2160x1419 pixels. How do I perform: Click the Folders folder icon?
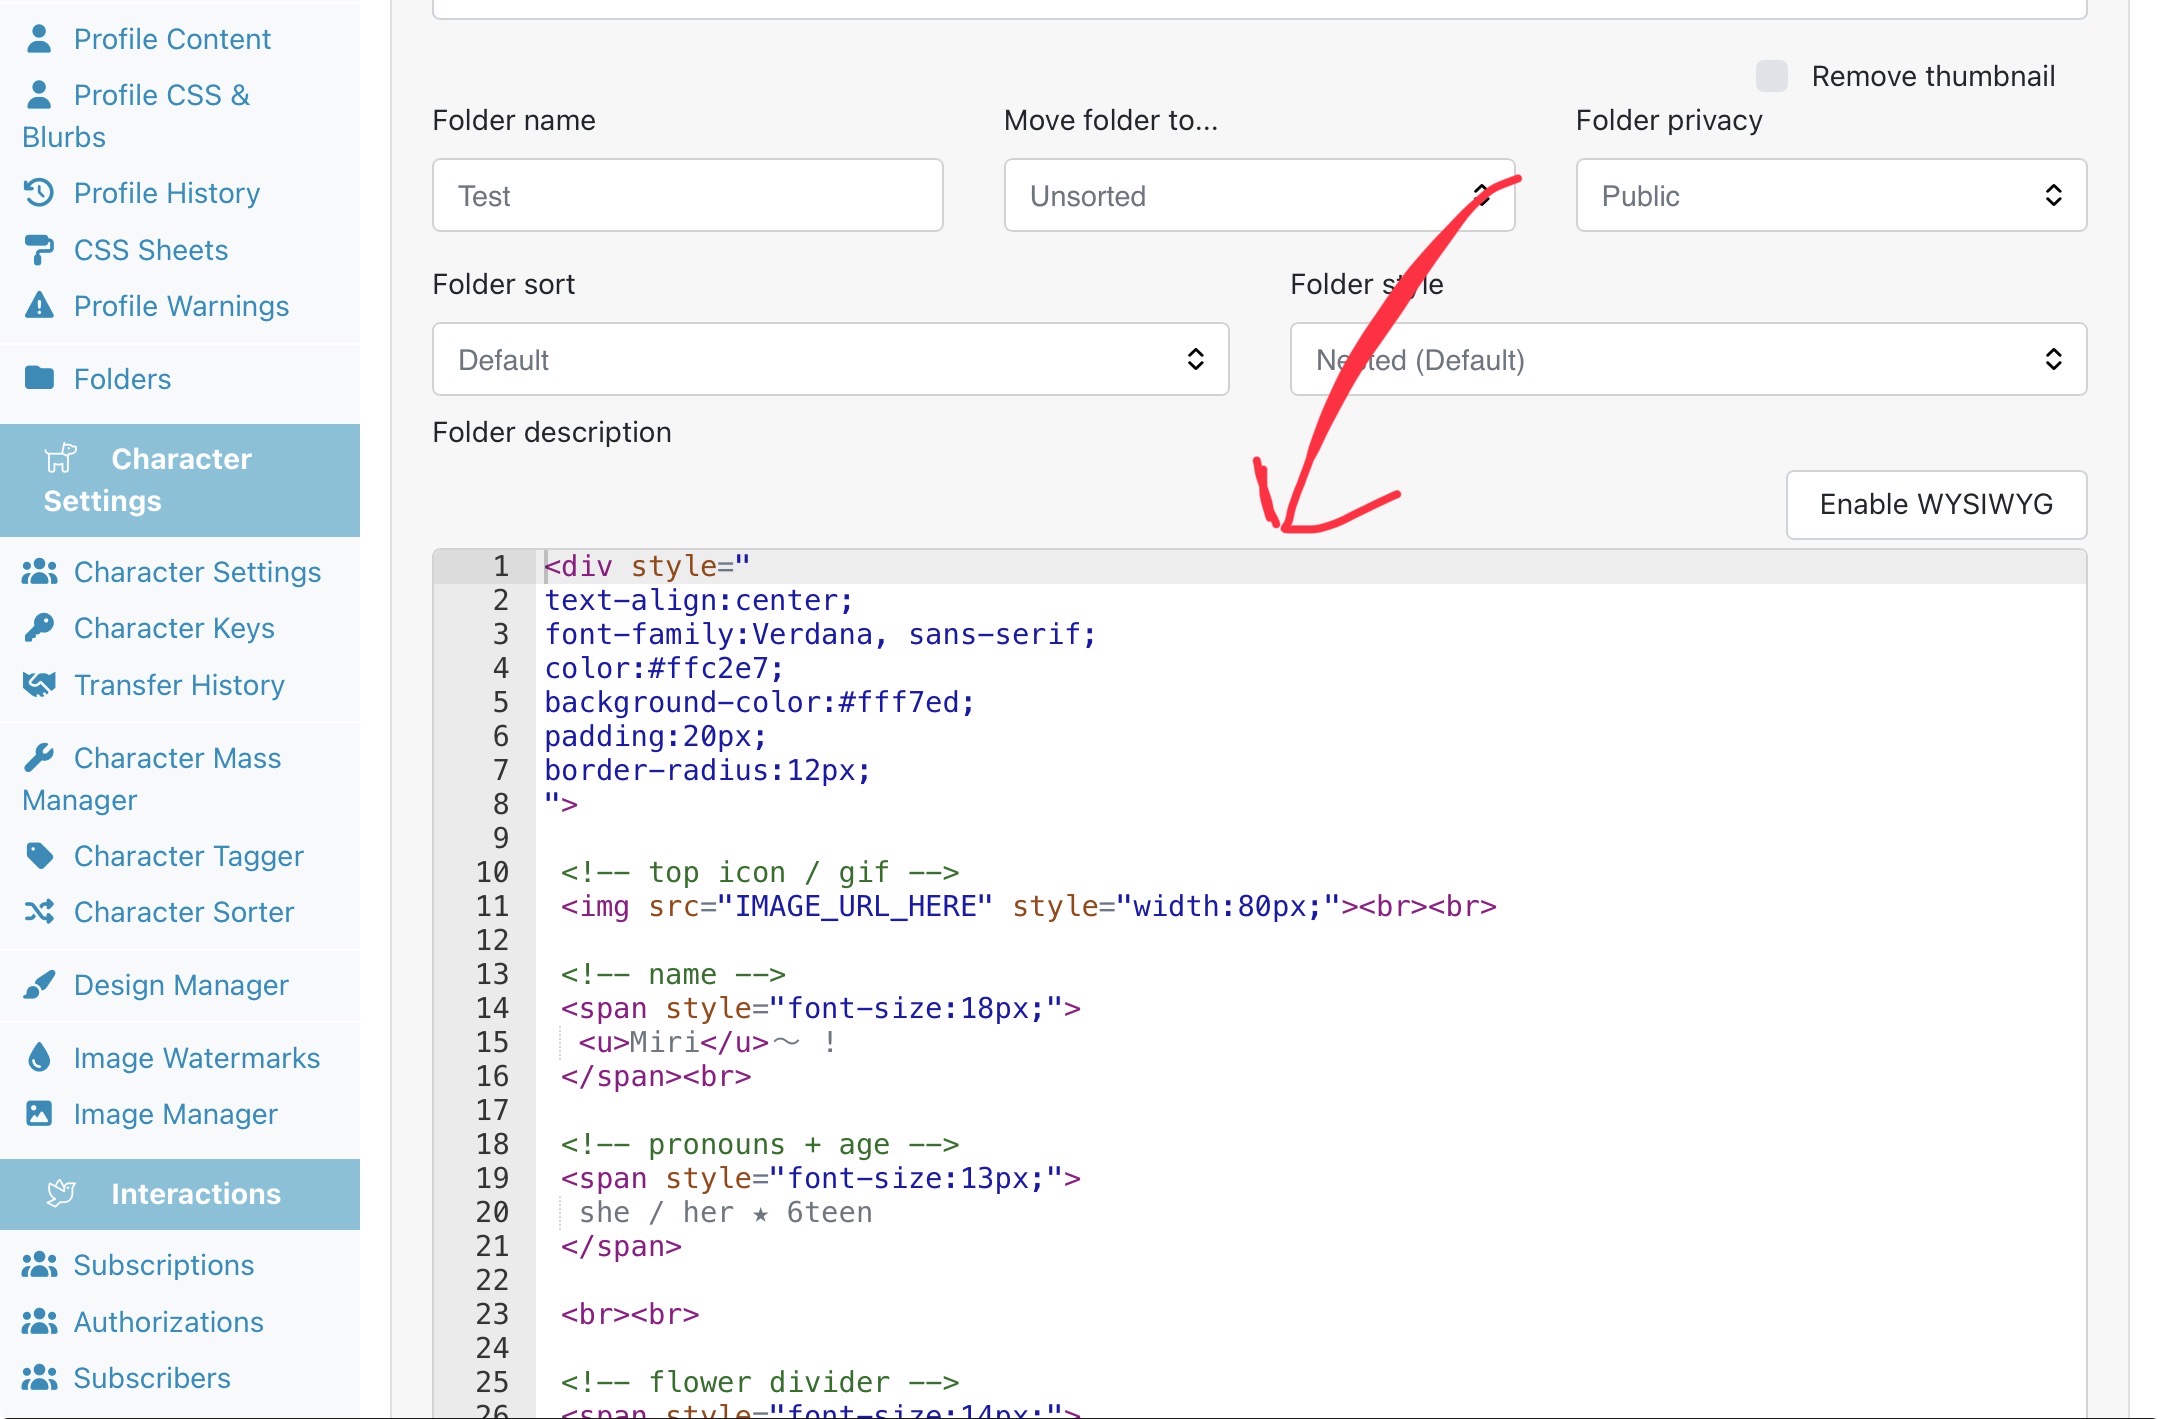tap(39, 378)
